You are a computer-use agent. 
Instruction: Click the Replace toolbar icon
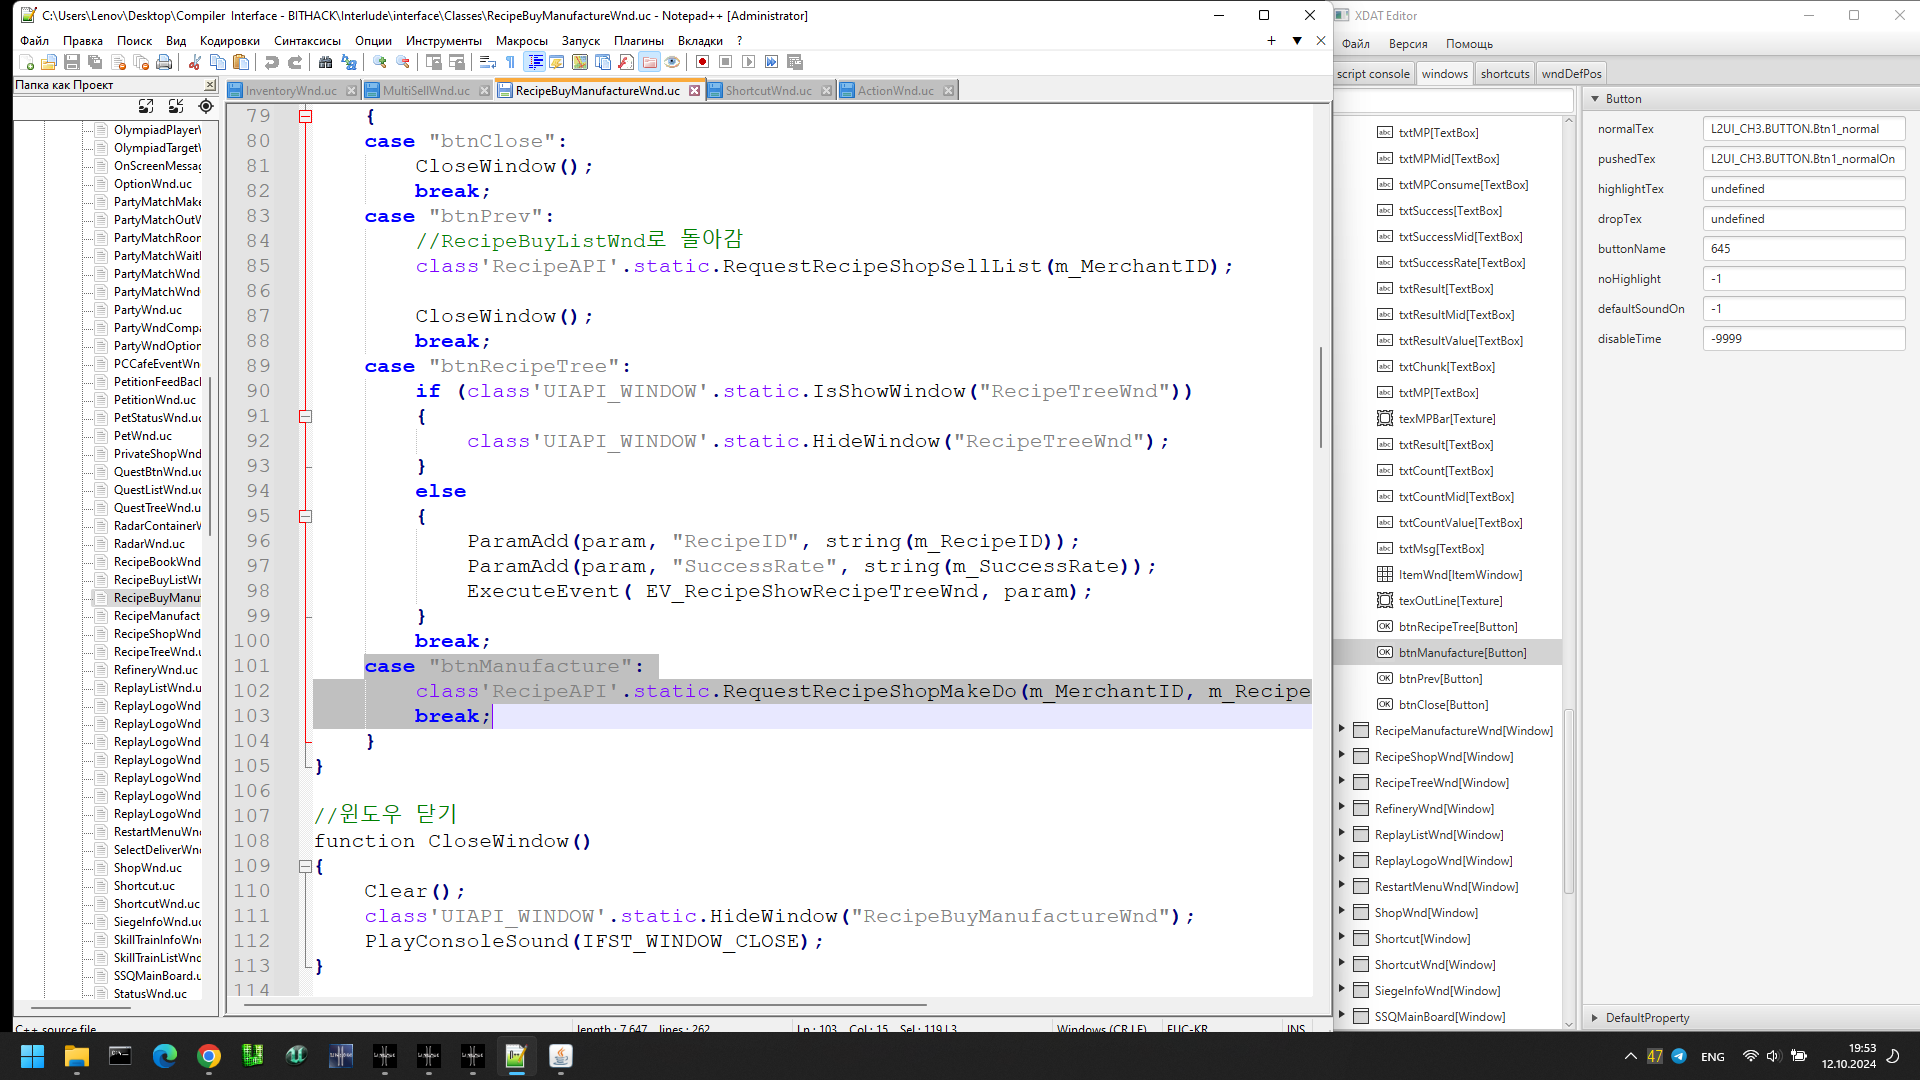pyautogui.click(x=349, y=62)
